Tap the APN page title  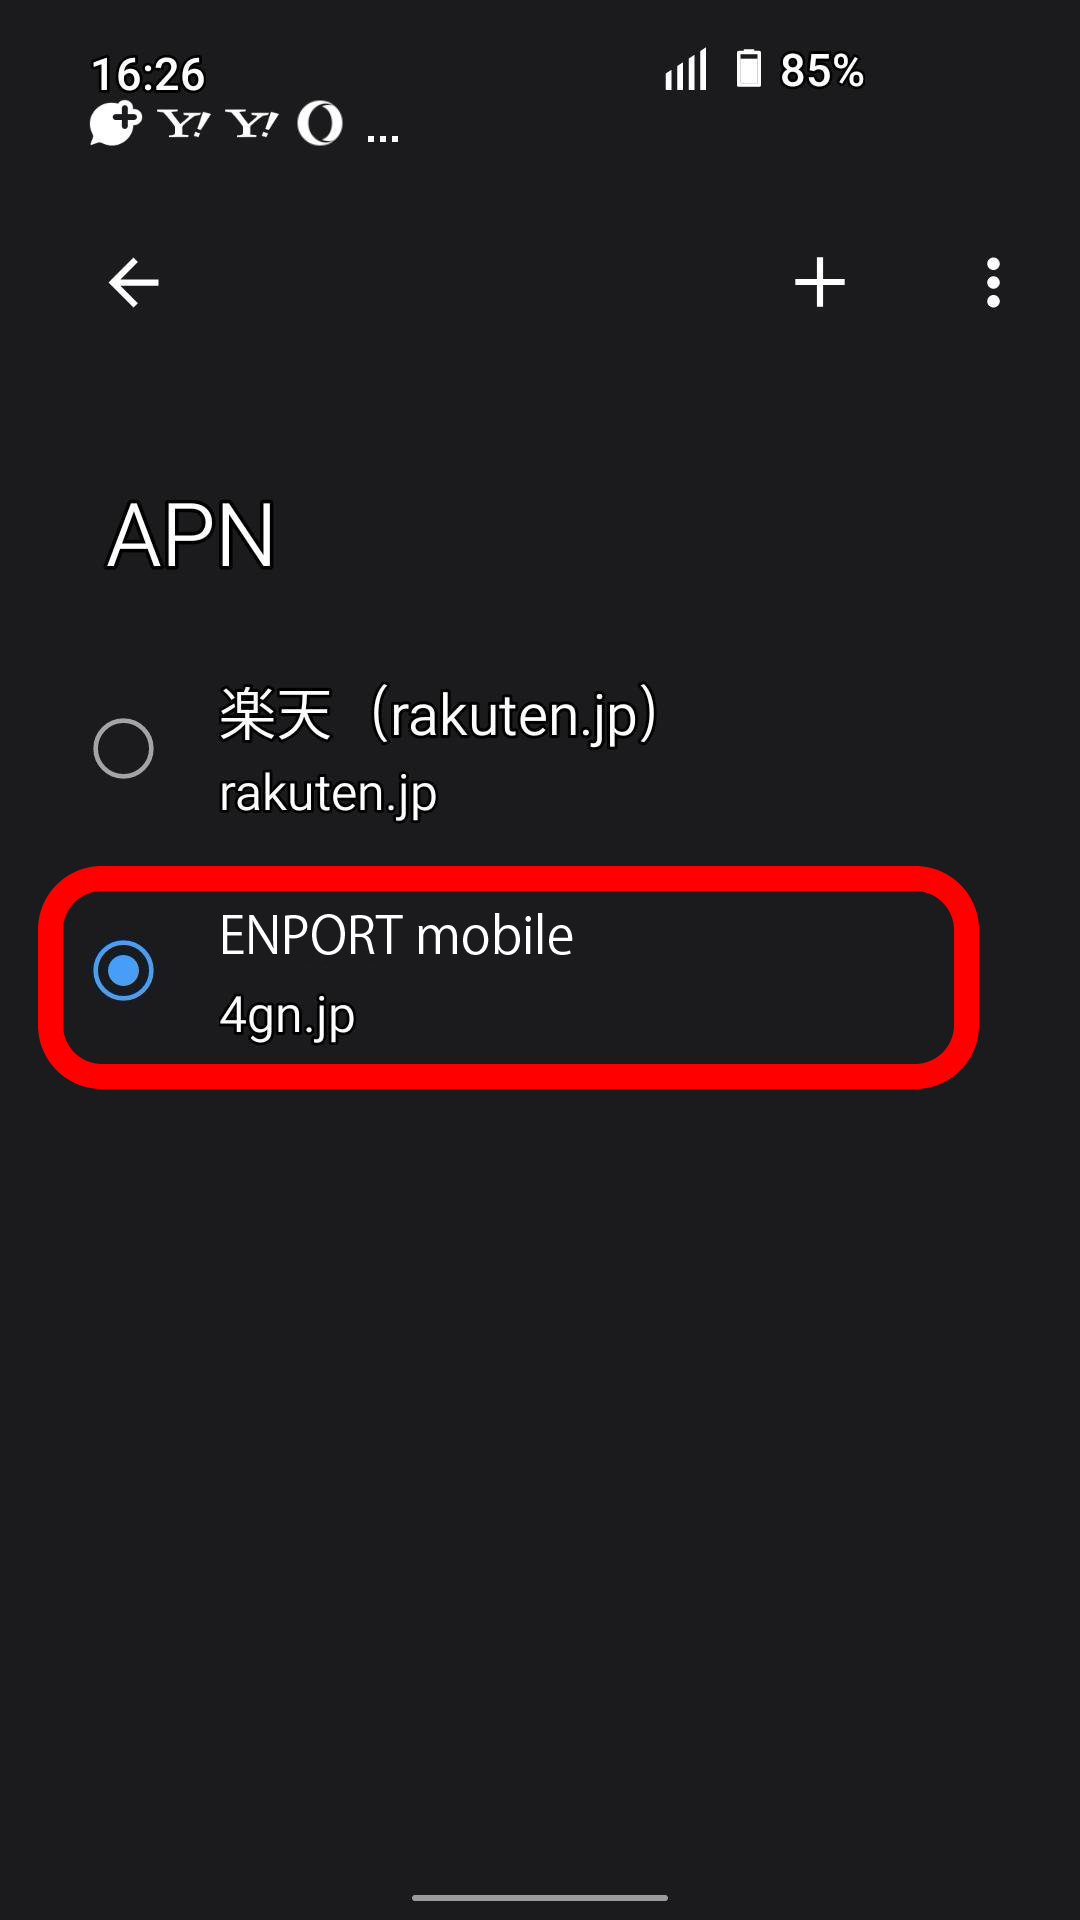[191, 536]
